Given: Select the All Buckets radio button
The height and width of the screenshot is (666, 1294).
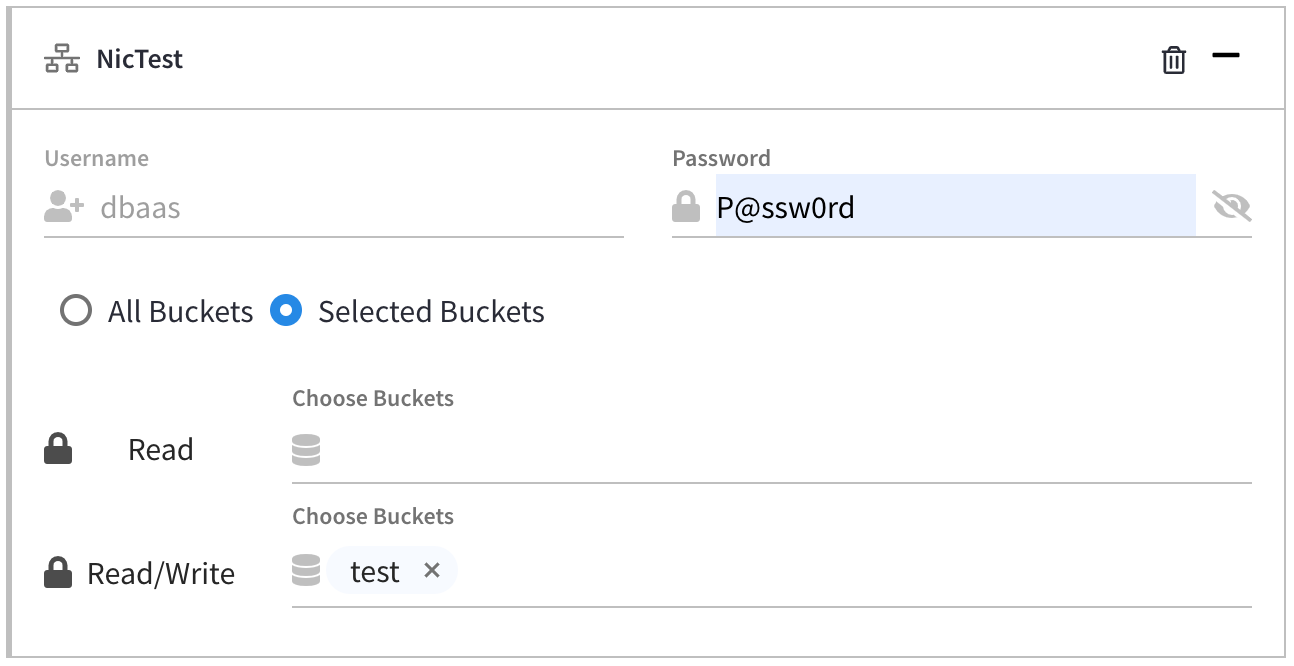Looking at the screenshot, I should tap(76, 311).
